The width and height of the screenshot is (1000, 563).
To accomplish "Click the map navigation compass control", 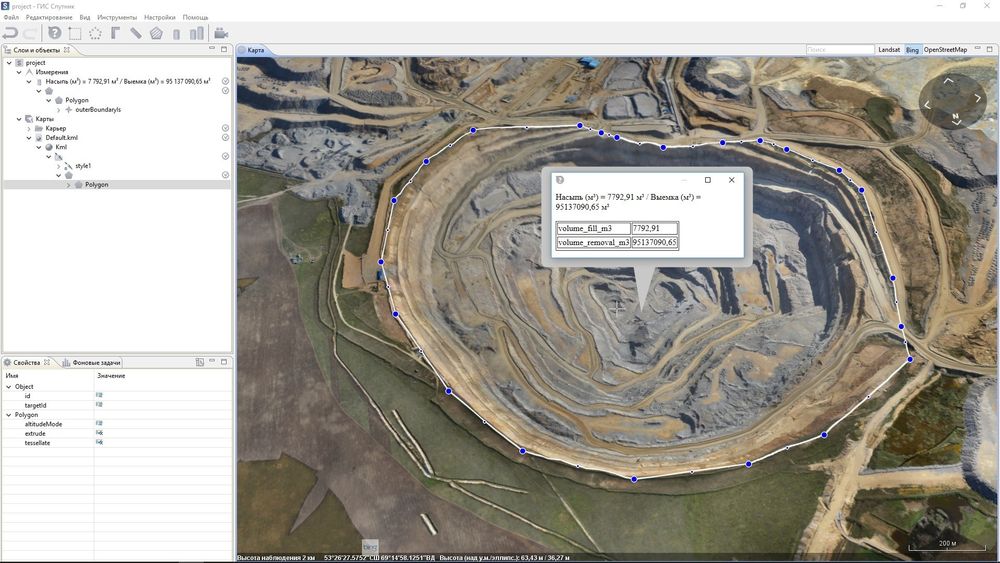I will (952, 101).
